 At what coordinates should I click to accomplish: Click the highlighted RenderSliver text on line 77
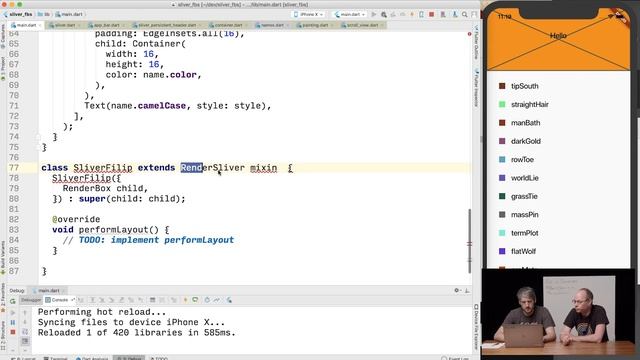[213, 168]
